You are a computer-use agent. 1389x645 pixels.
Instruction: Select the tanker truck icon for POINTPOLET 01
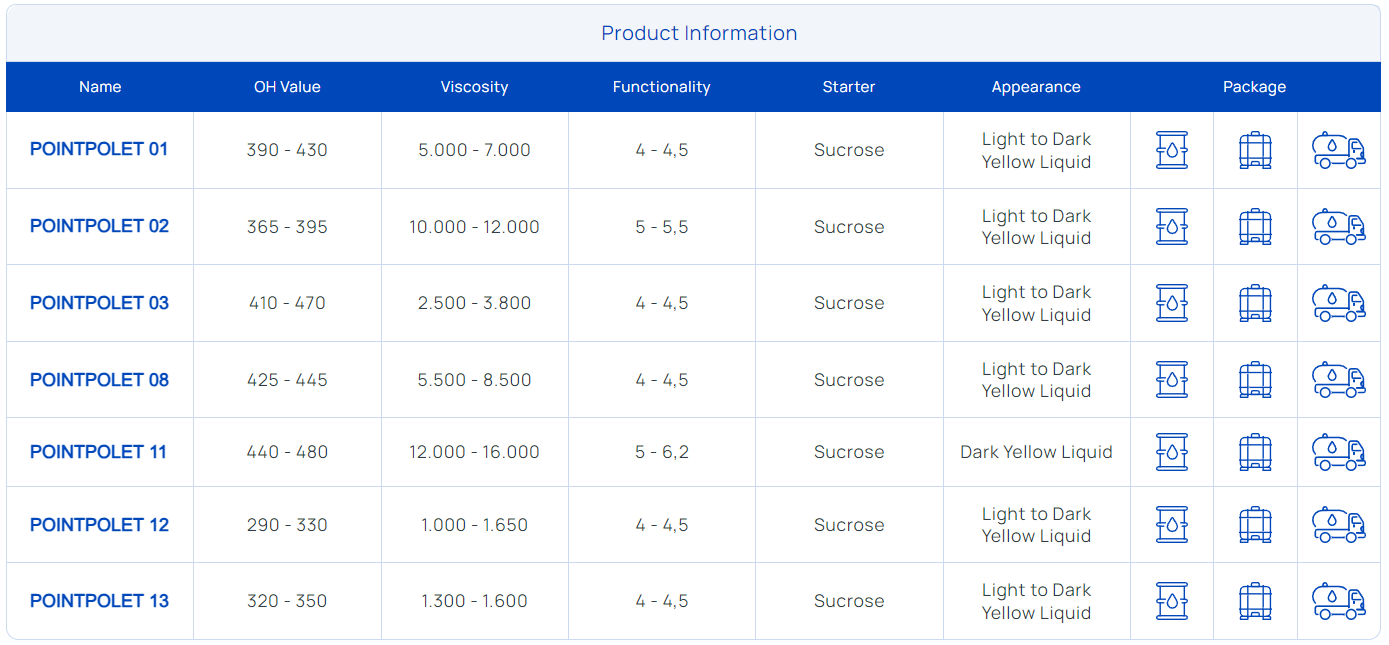coord(1338,150)
